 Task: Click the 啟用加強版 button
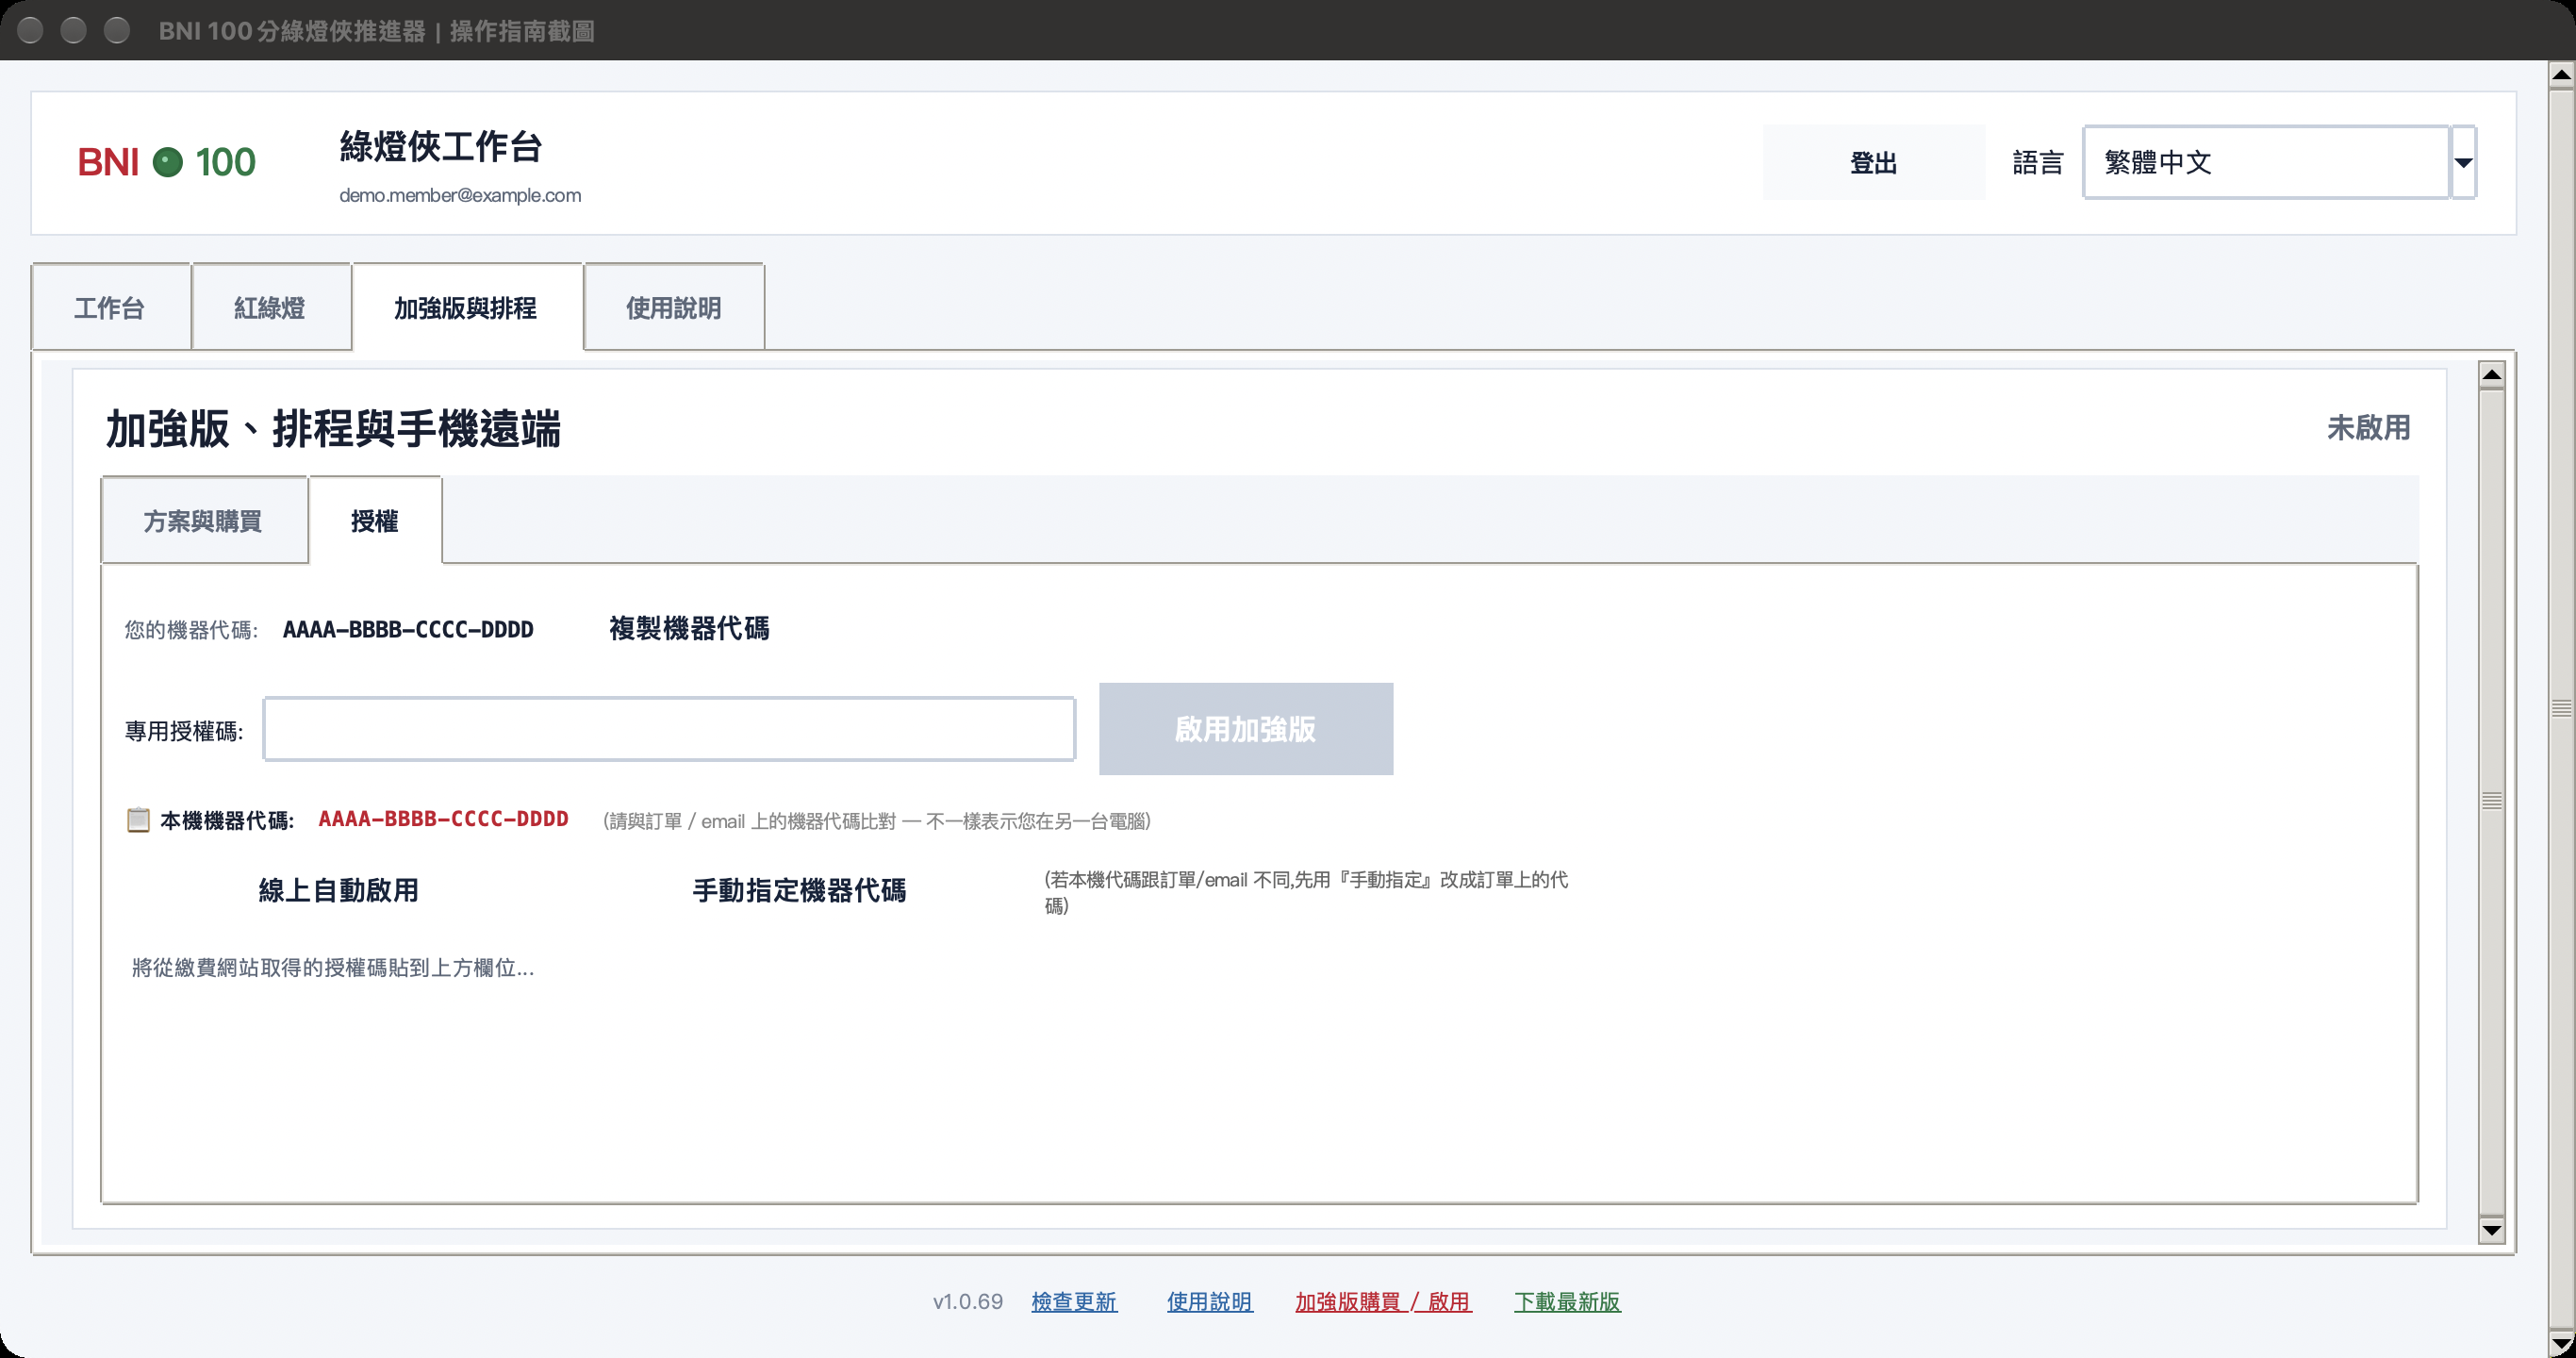coord(1246,729)
